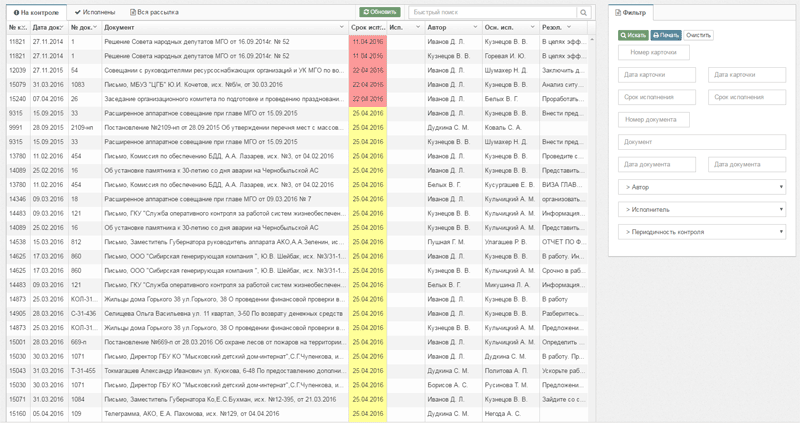Click the Документ text field in filter
Viewport: 800px width, 423px height.
(x=701, y=142)
